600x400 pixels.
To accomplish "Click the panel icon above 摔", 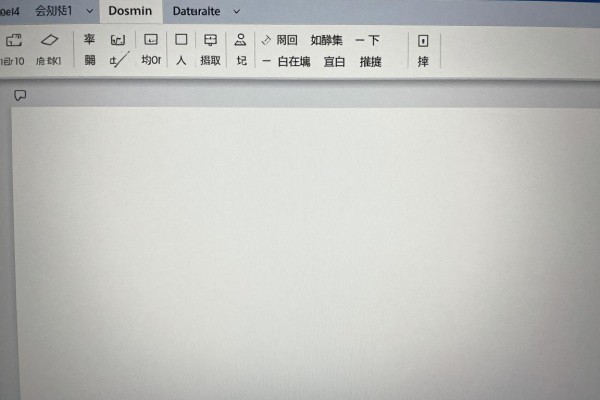I will [423, 41].
